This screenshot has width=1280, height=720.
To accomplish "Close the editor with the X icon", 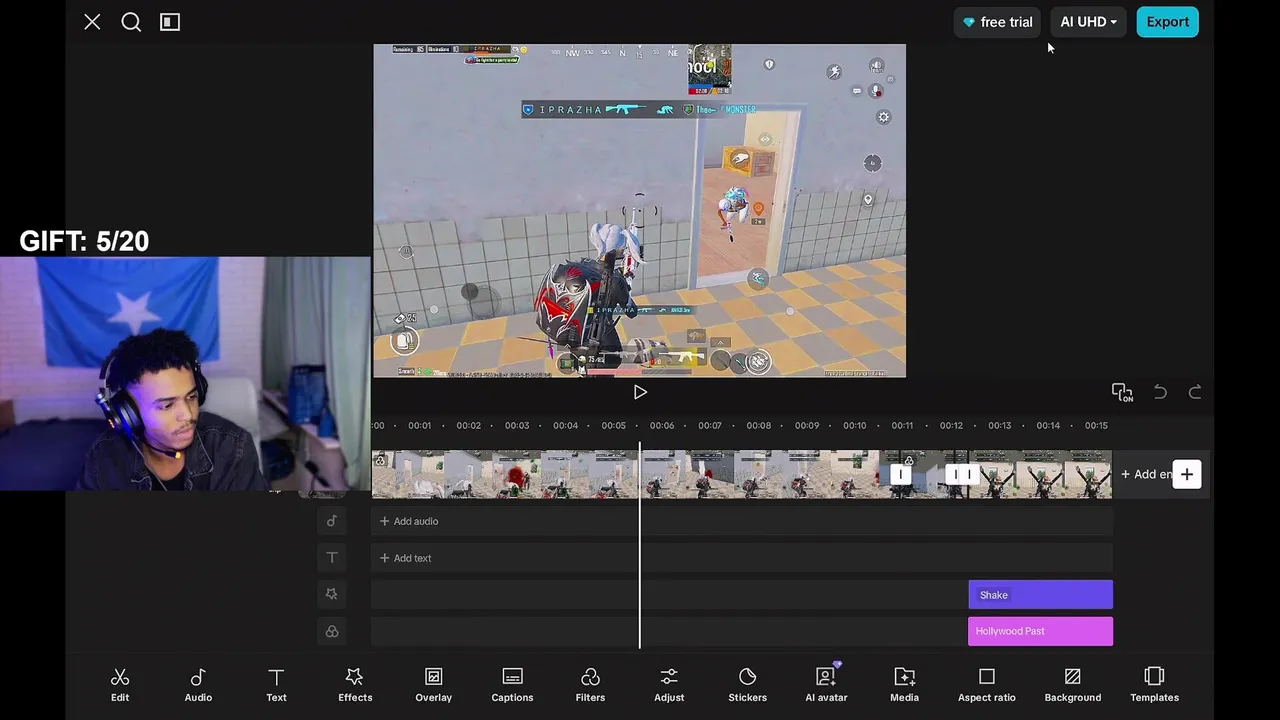I will [92, 21].
